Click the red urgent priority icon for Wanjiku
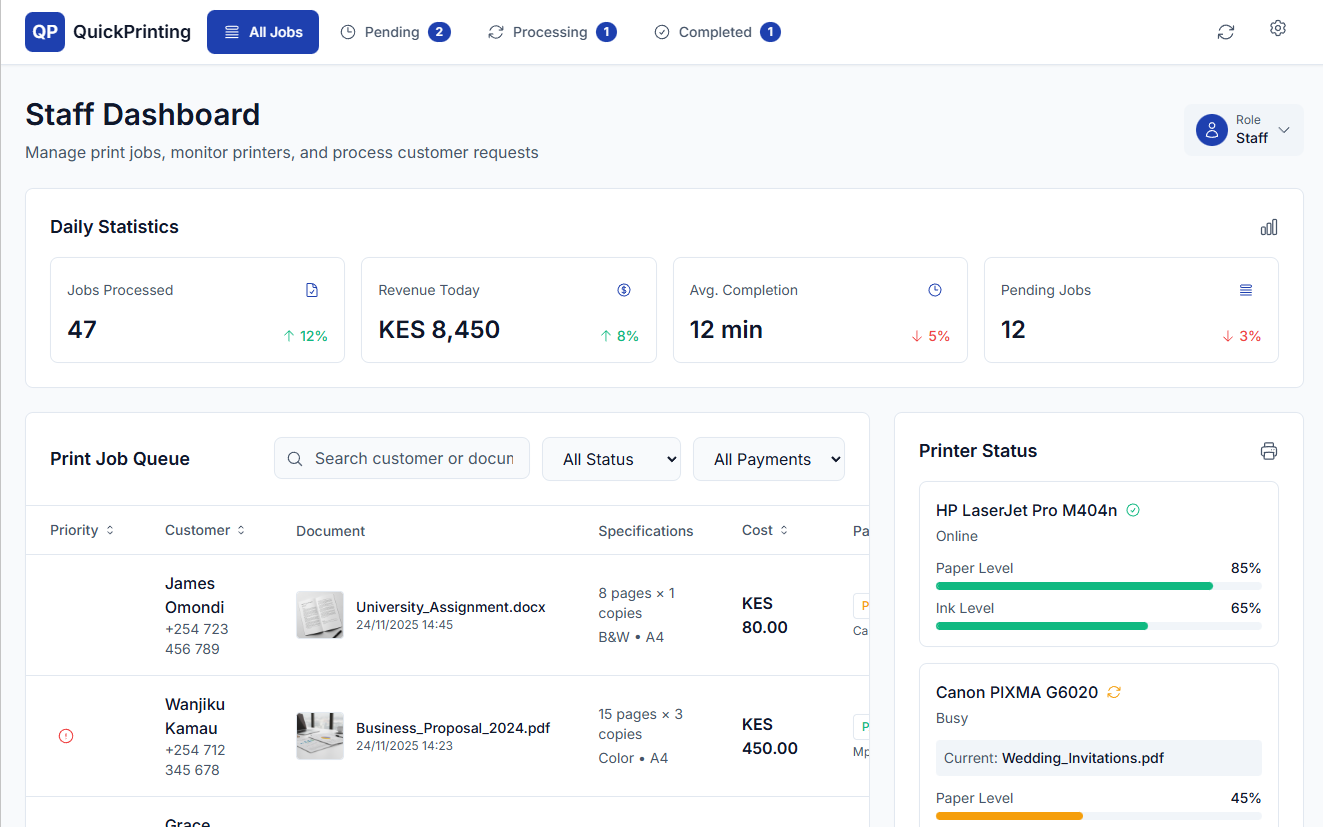1323x827 pixels. pyautogui.click(x=66, y=736)
